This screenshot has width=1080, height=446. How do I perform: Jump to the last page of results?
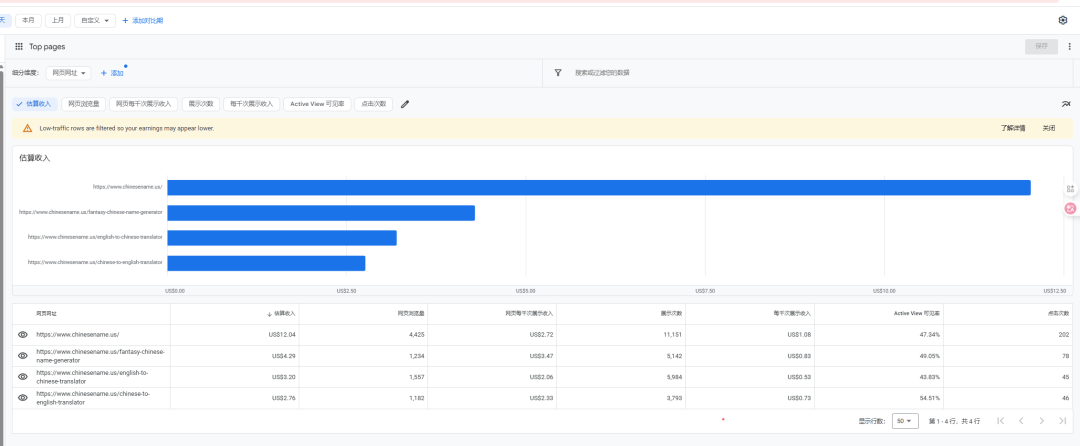1063,421
